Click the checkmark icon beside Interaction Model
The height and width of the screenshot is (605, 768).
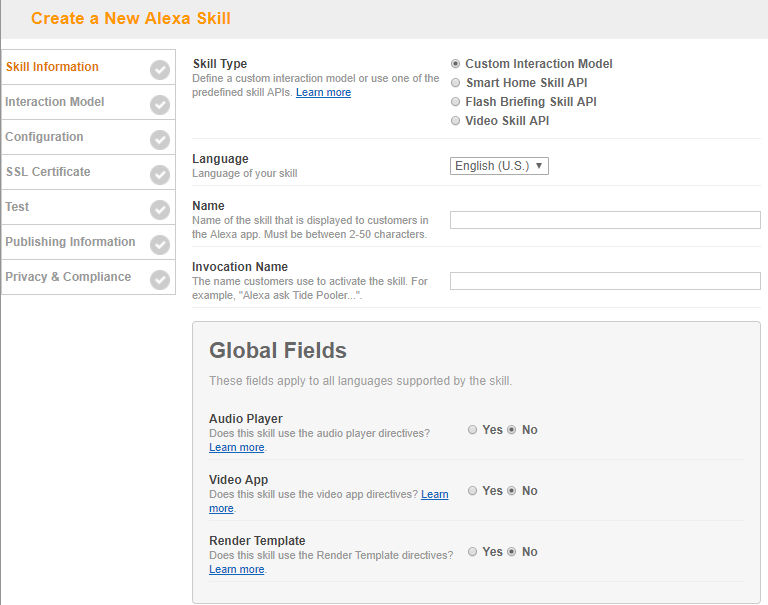(x=160, y=104)
